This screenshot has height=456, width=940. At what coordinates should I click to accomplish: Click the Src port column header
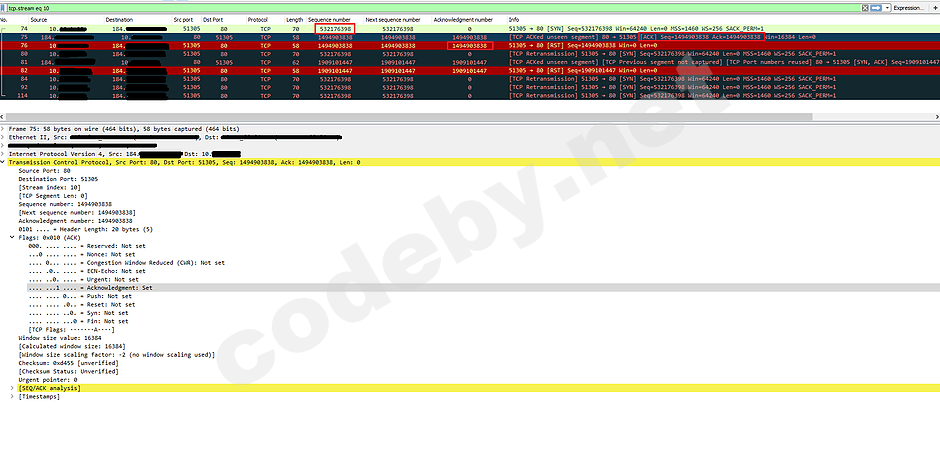(x=183, y=20)
